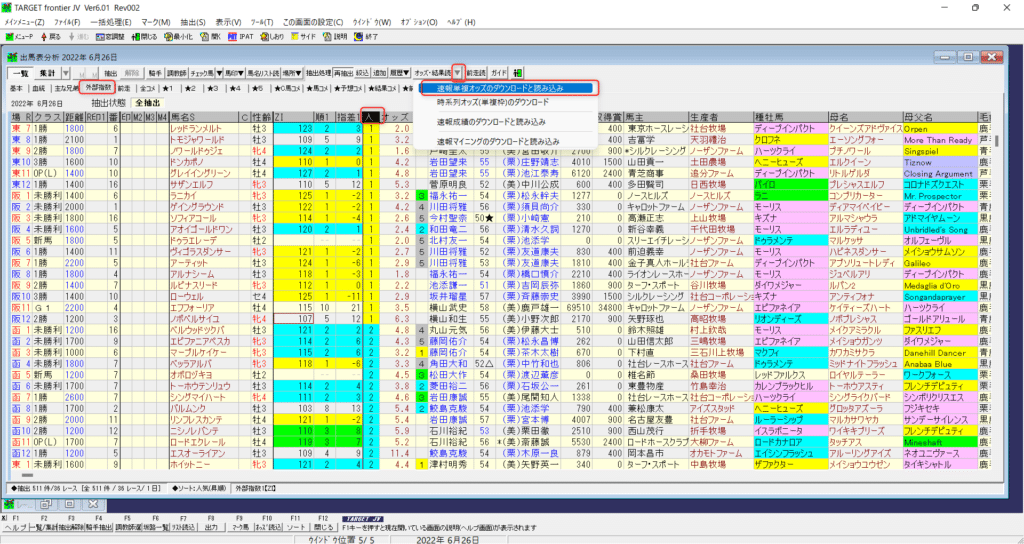This screenshot has height=544, width=1024.
Task: Open the 表示(V) menu
Action: (228, 22)
